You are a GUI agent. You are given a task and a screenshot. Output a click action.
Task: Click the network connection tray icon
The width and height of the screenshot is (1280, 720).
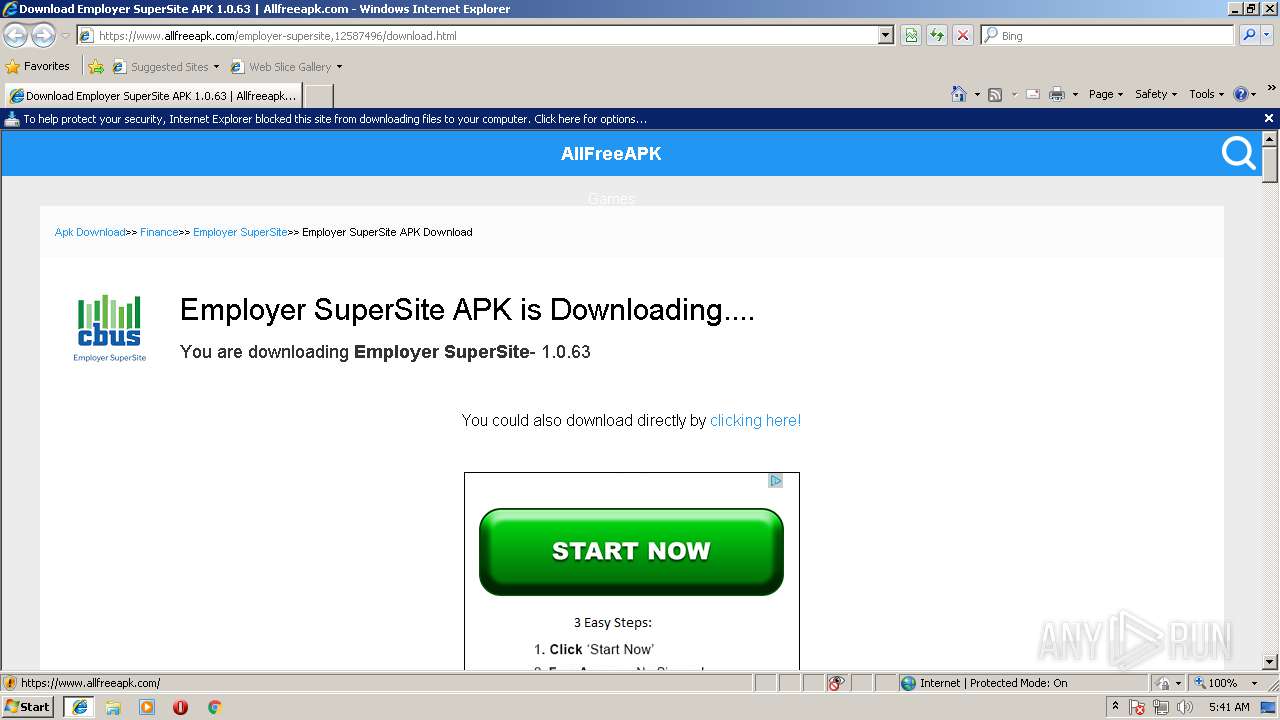pyautogui.click(x=1161, y=707)
